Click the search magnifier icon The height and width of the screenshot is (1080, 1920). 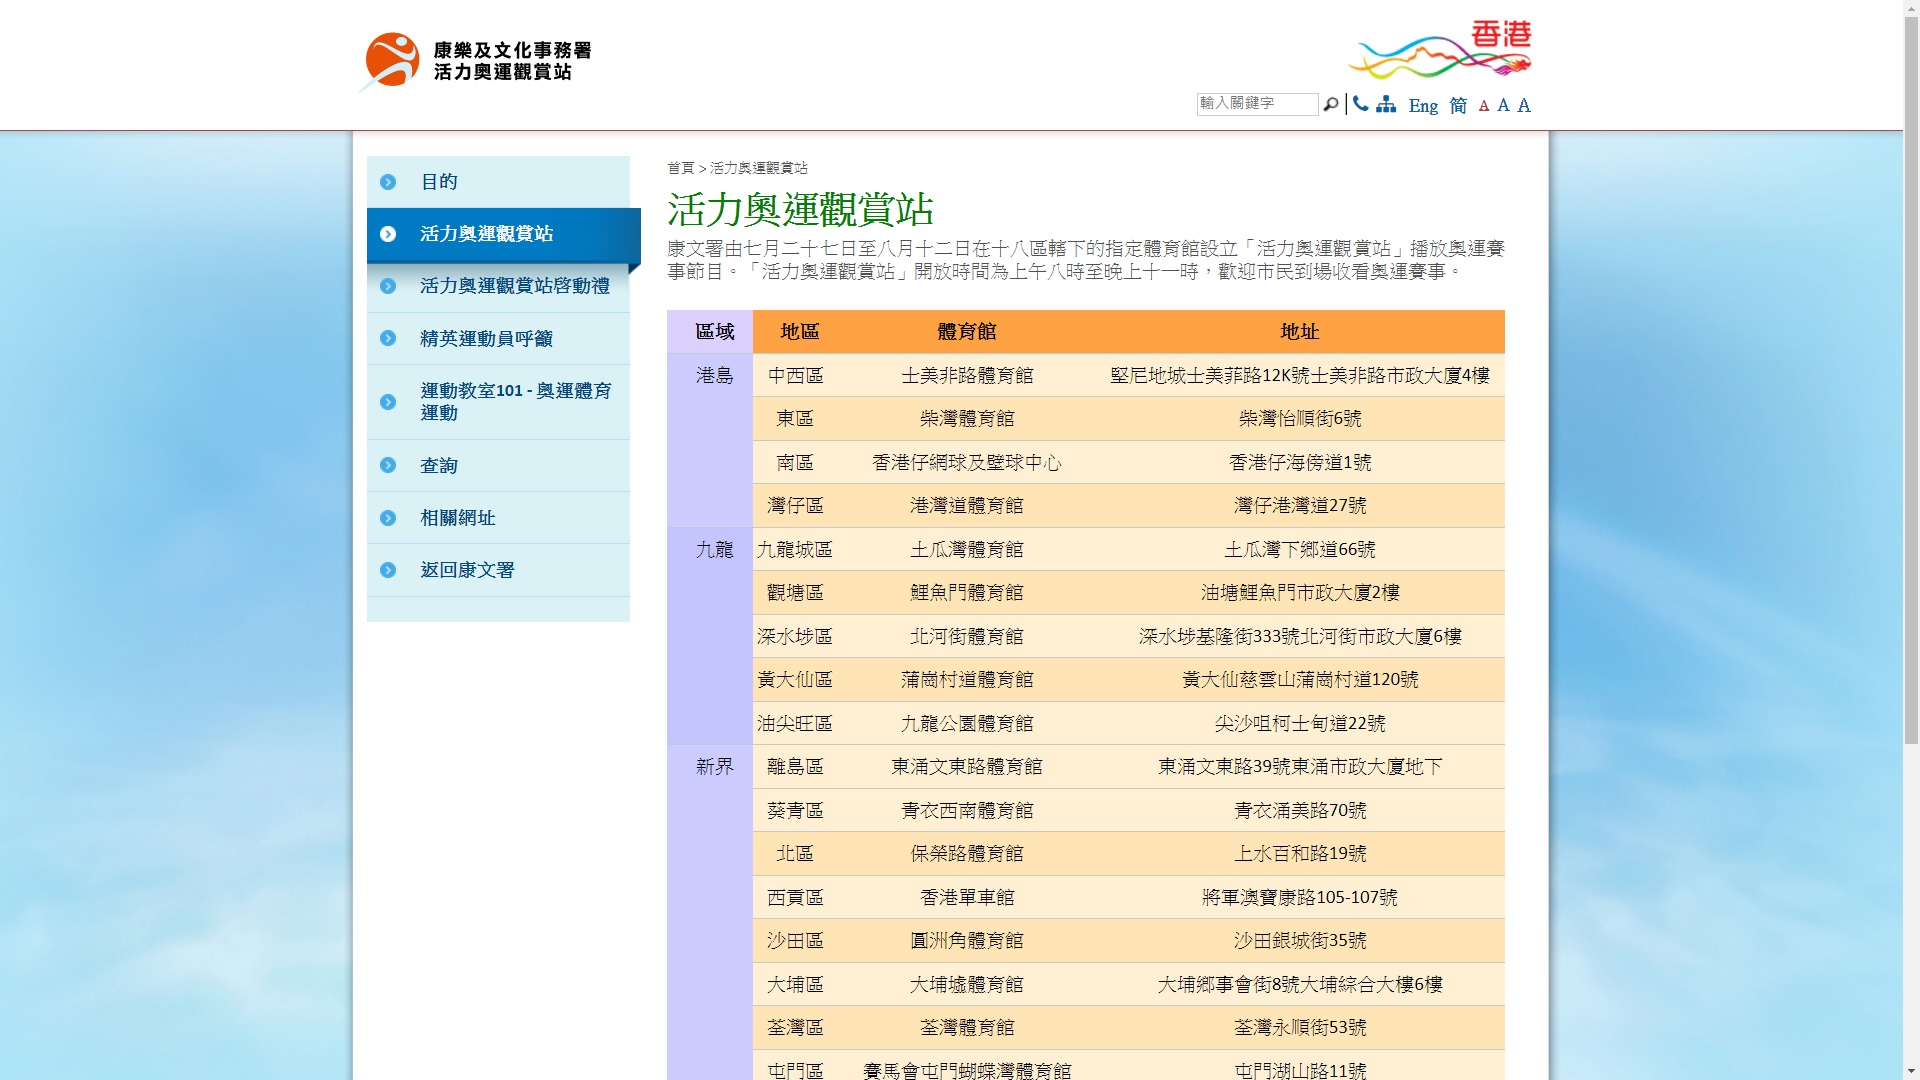(1330, 104)
